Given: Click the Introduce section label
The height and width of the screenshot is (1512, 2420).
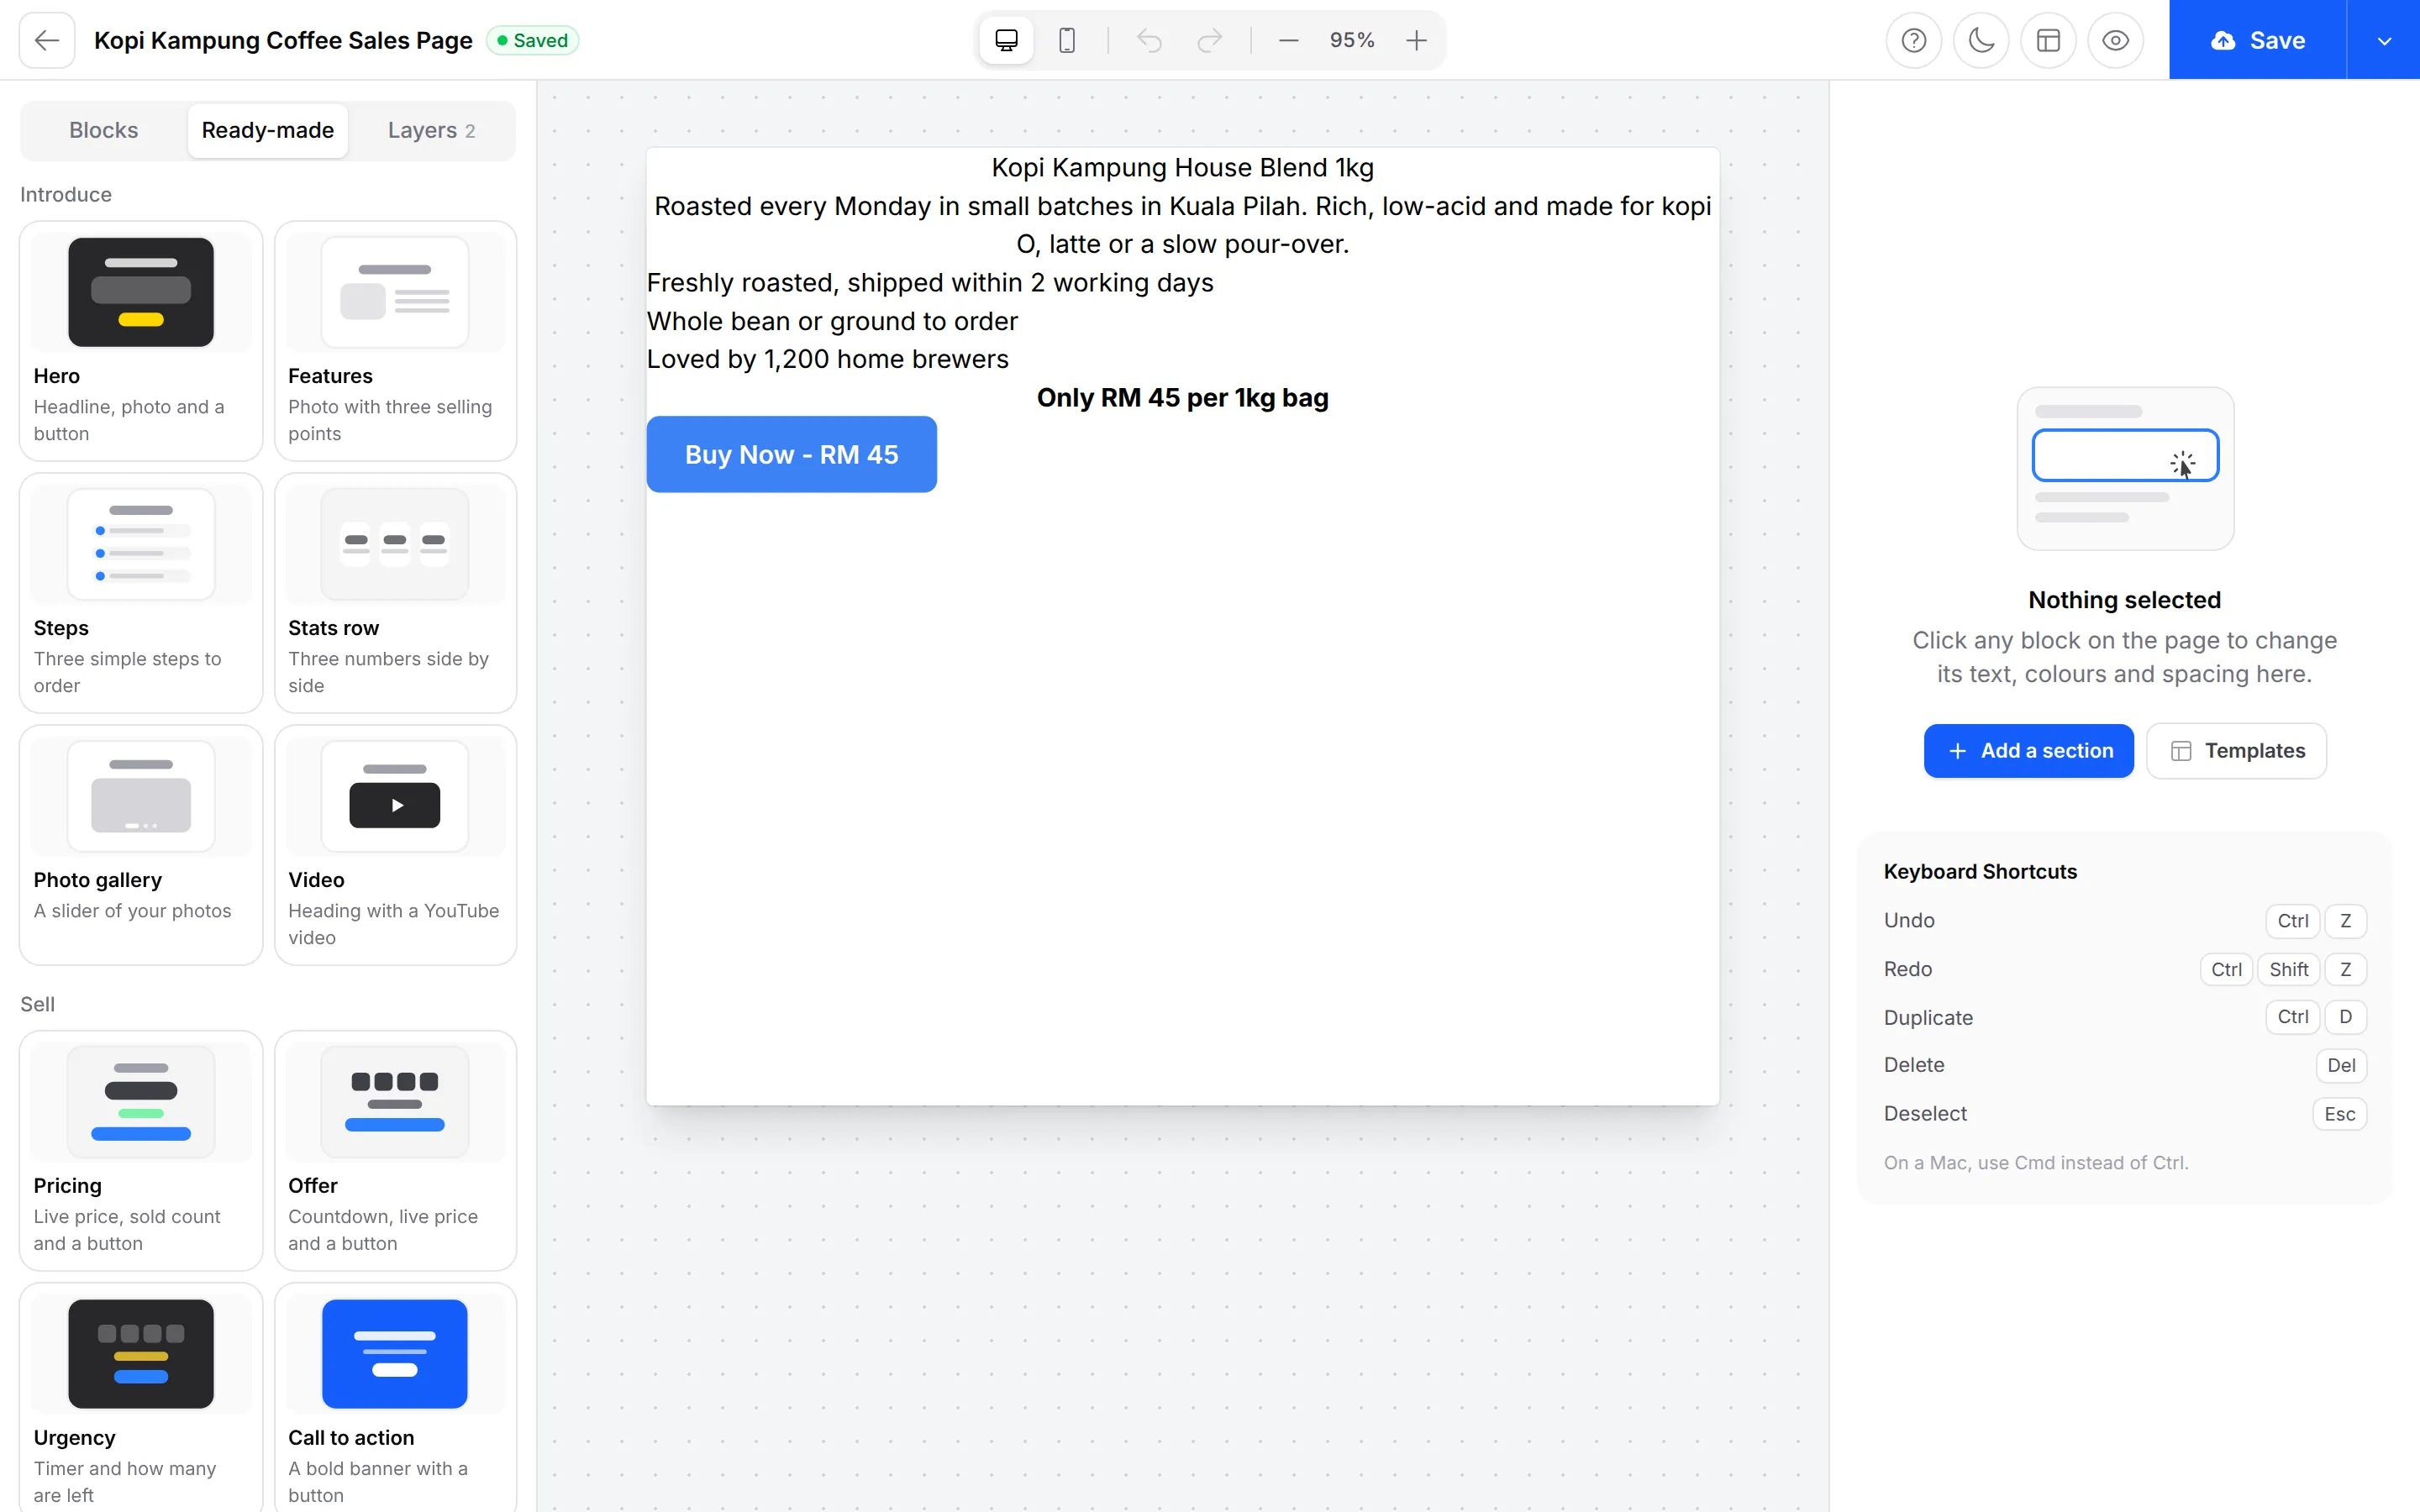Looking at the screenshot, I should 66,195.
